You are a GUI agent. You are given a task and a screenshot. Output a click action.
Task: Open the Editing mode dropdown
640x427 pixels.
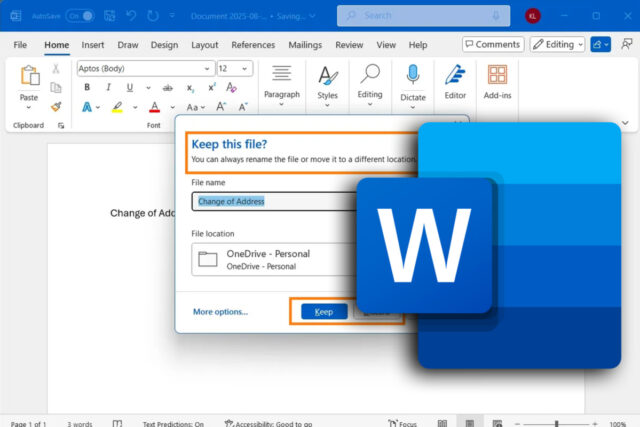(x=558, y=44)
